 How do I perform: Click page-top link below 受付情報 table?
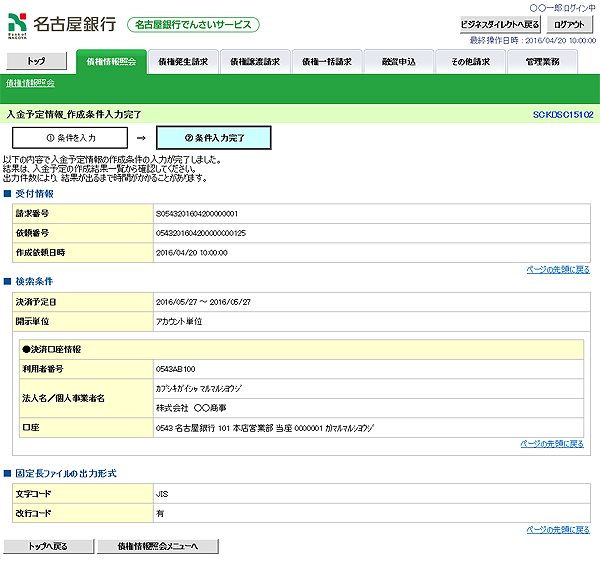(558, 270)
